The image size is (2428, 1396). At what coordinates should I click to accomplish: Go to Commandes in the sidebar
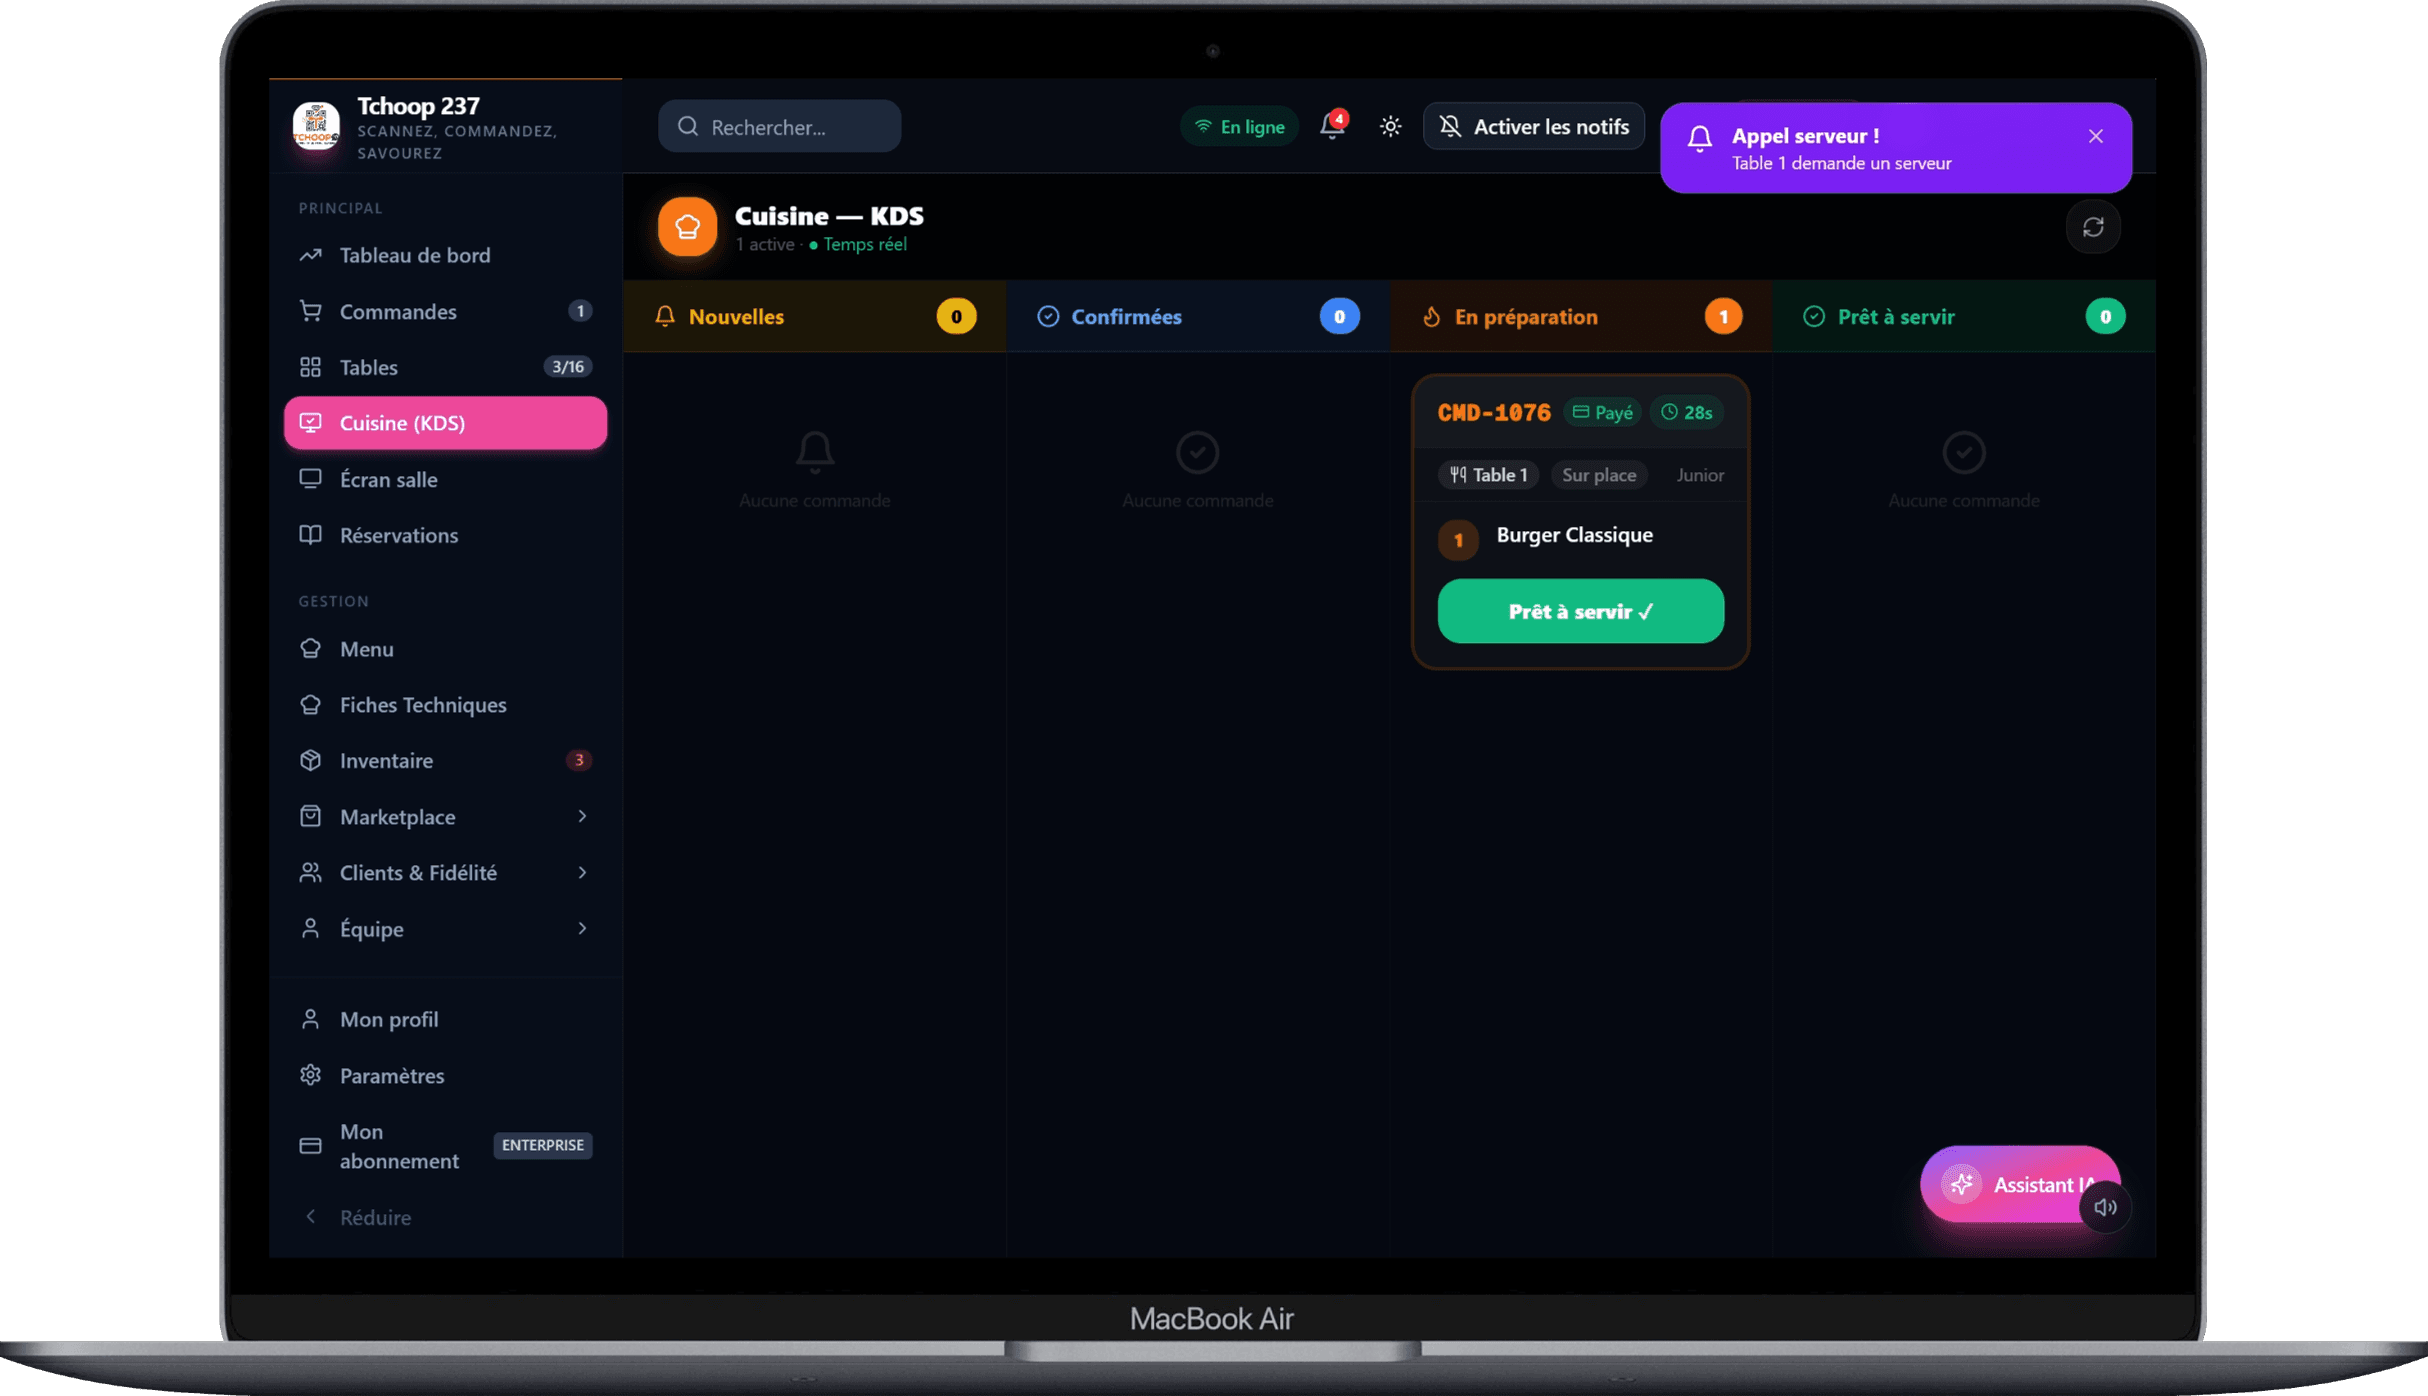click(445, 311)
